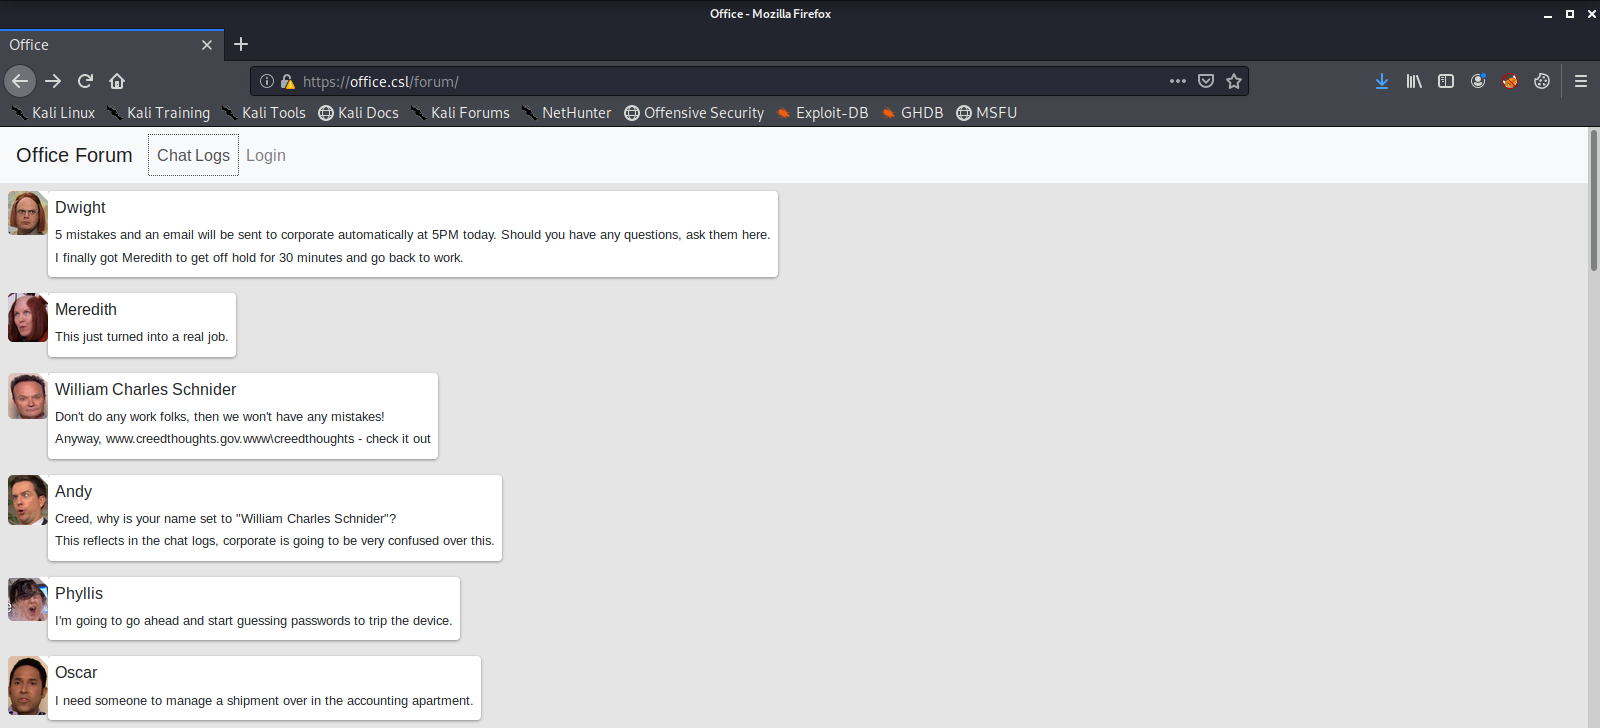Open NetHunter bookmark

[566, 113]
